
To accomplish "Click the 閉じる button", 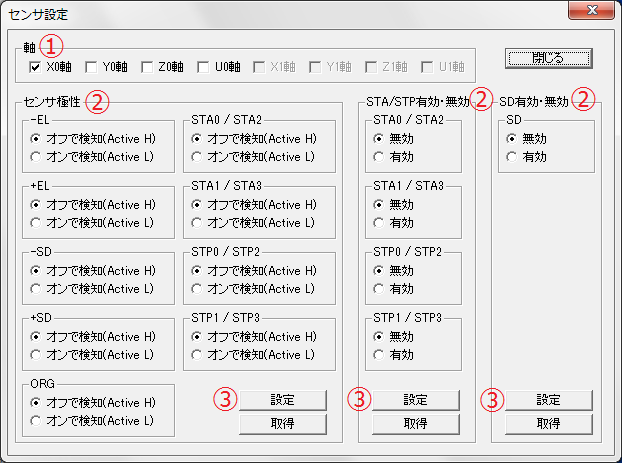I will [x=549, y=58].
